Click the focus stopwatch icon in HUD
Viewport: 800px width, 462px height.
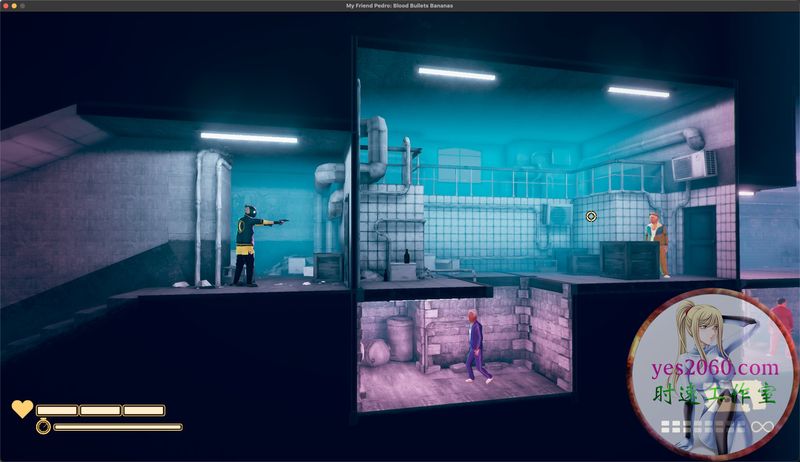pos(43,427)
